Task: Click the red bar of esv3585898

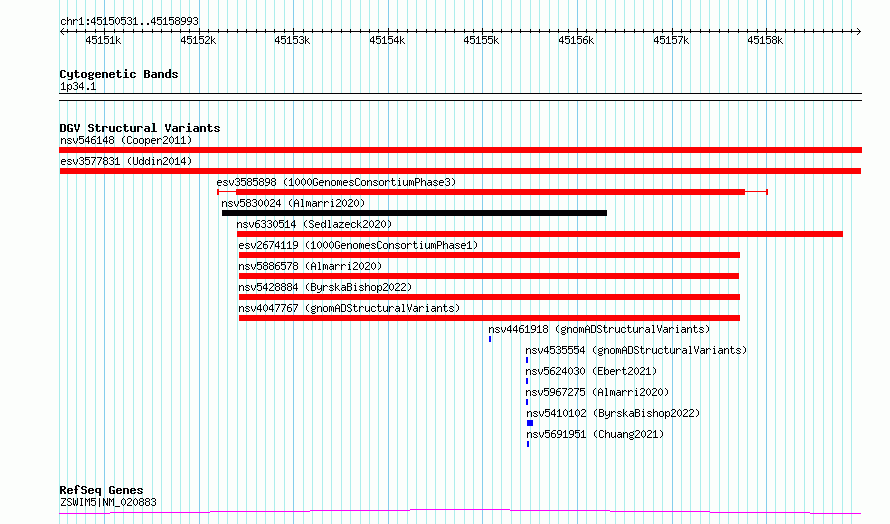Action: (490, 192)
